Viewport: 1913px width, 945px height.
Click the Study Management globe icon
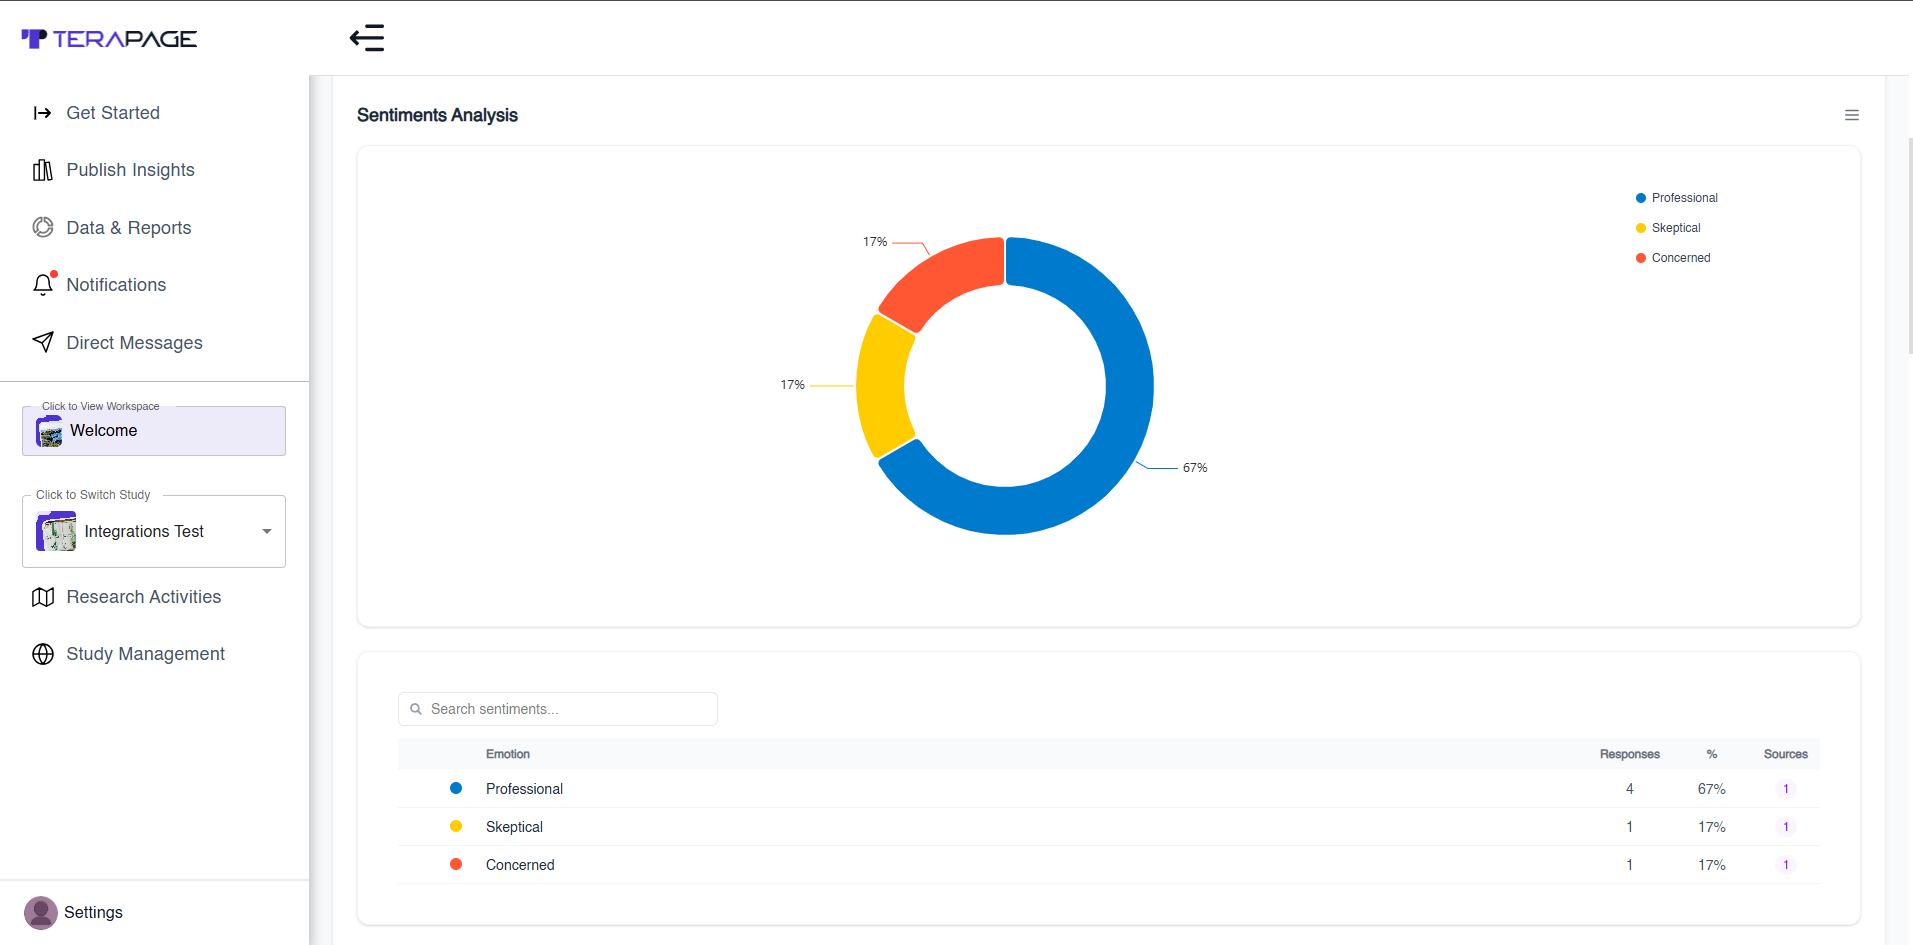(x=42, y=654)
